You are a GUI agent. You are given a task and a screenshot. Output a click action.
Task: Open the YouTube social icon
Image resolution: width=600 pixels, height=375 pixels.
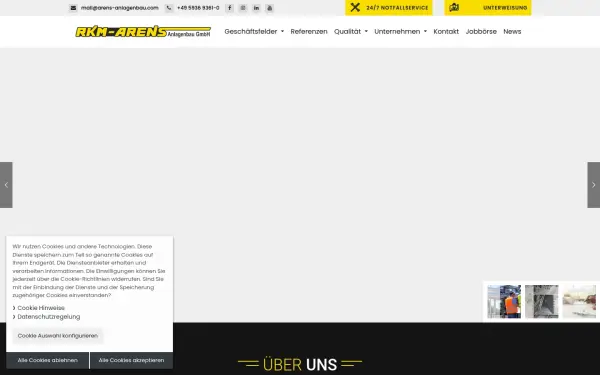[x=269, y=8]
